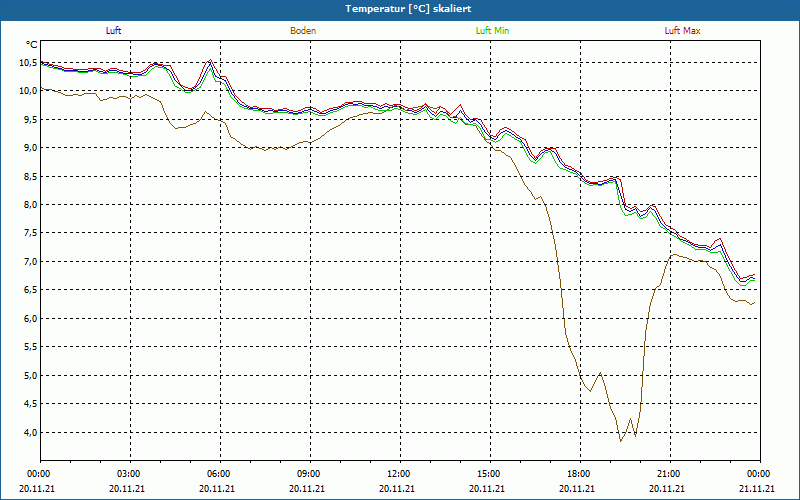The width and height of the screenshot is (800, 500).
Task: Click the 18:00 time axis label
Action: [579, 473]
